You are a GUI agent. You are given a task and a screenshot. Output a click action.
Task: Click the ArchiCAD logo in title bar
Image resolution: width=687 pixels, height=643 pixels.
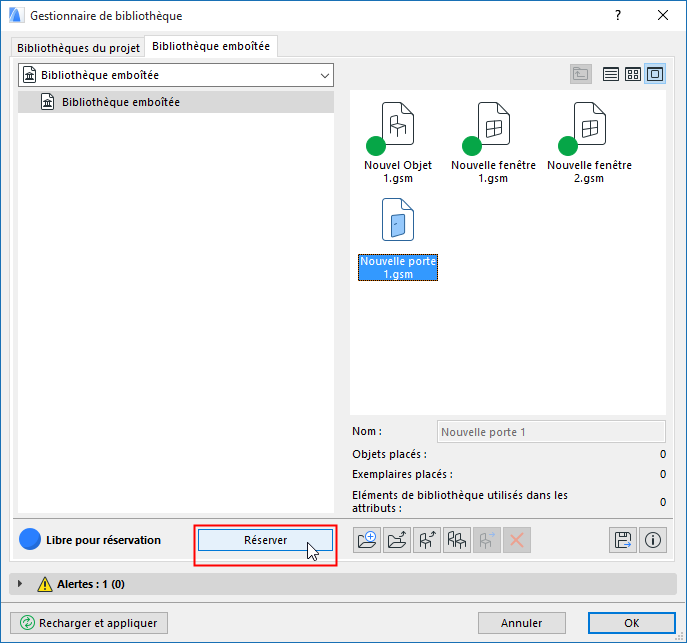(16, 15)
